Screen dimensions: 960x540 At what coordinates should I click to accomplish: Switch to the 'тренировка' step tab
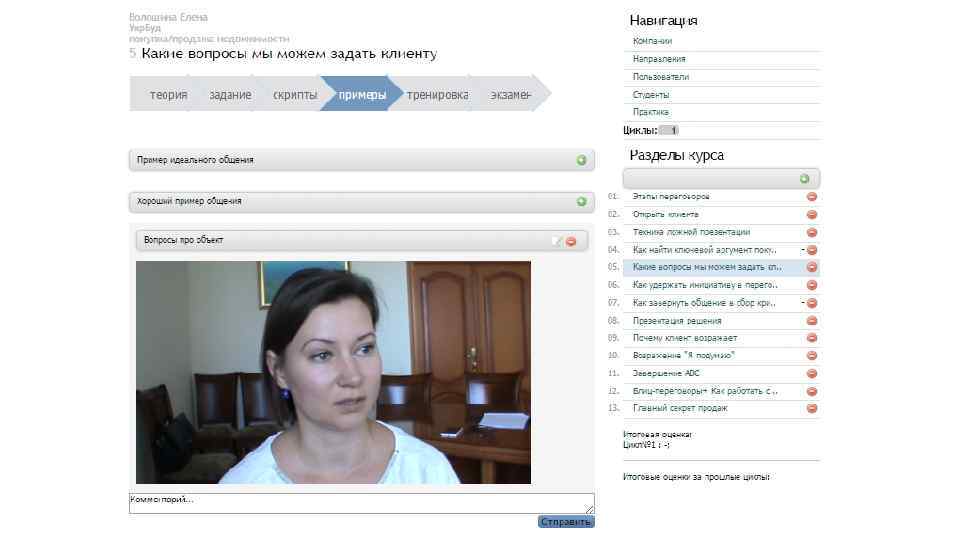click(437, 94)
